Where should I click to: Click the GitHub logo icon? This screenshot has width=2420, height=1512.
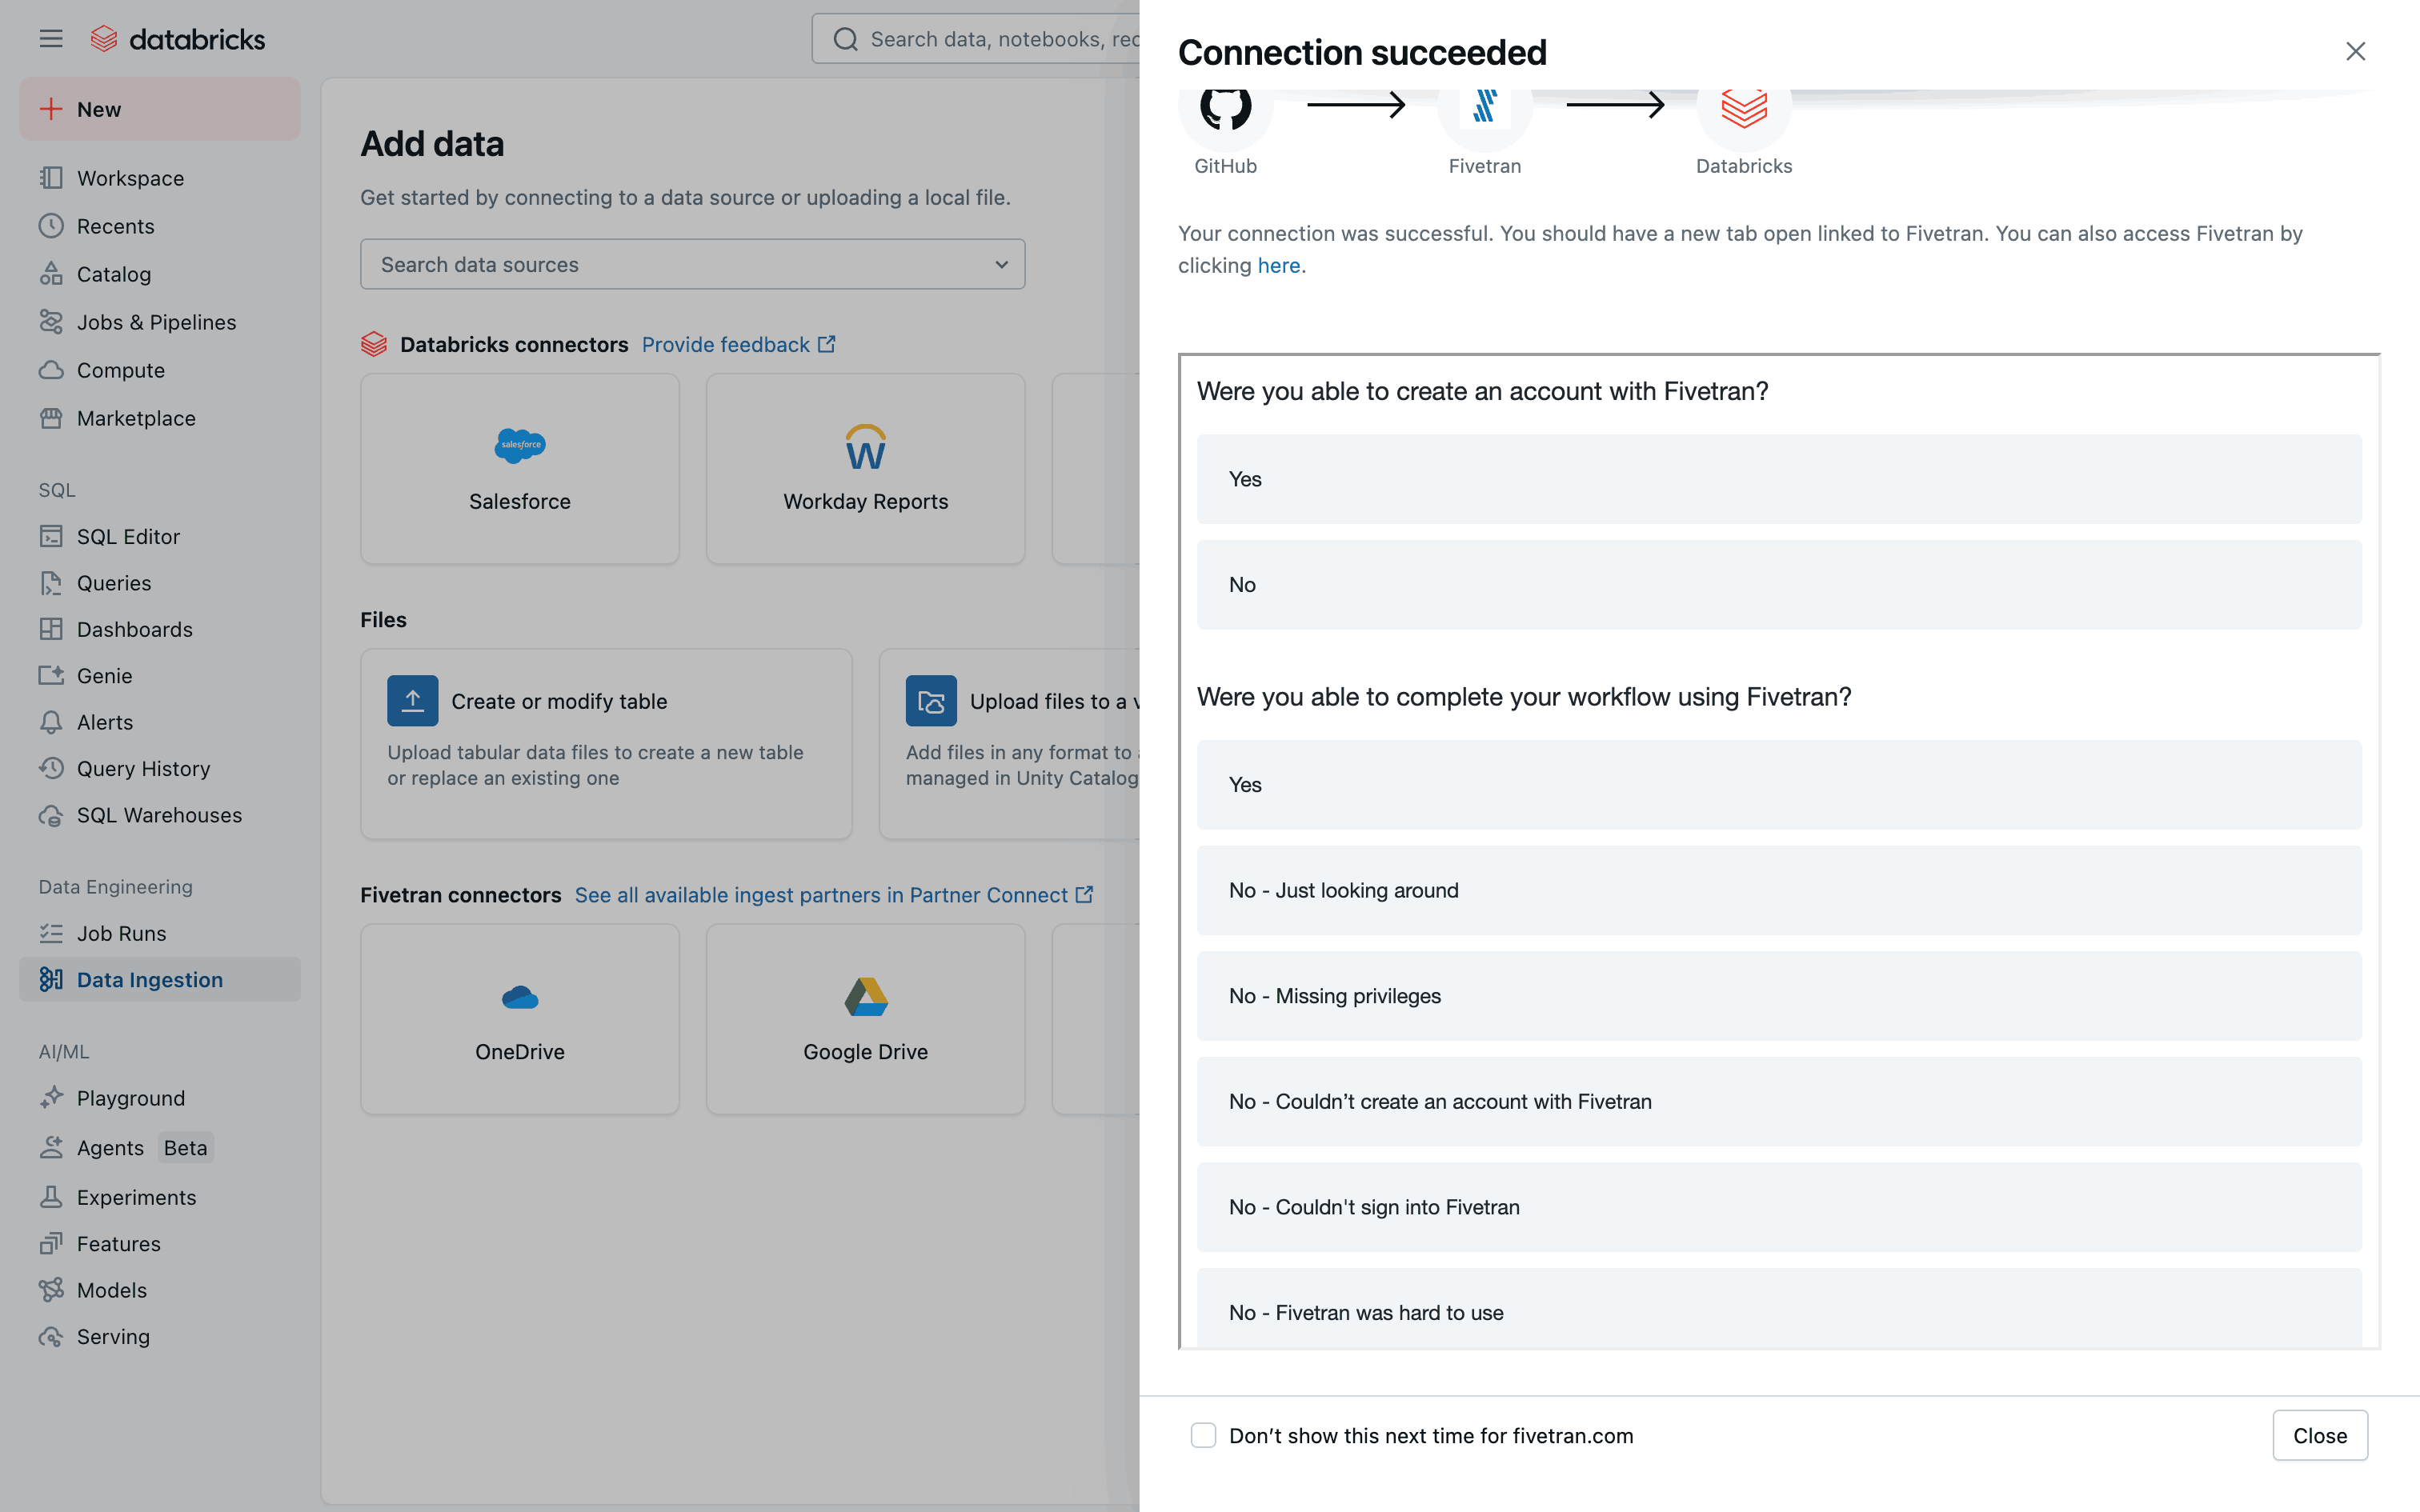click(x=1225, y=108)
